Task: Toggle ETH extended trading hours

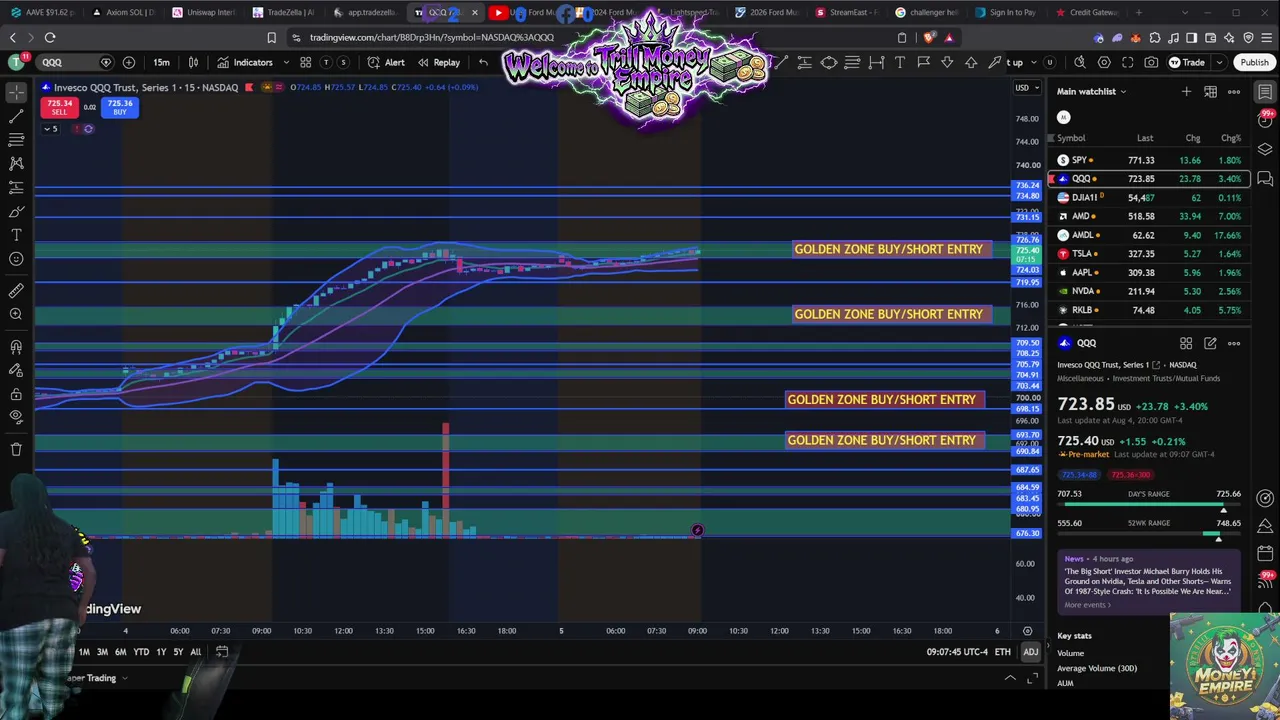Action: pyautogui.click(x=1002, y=652)
